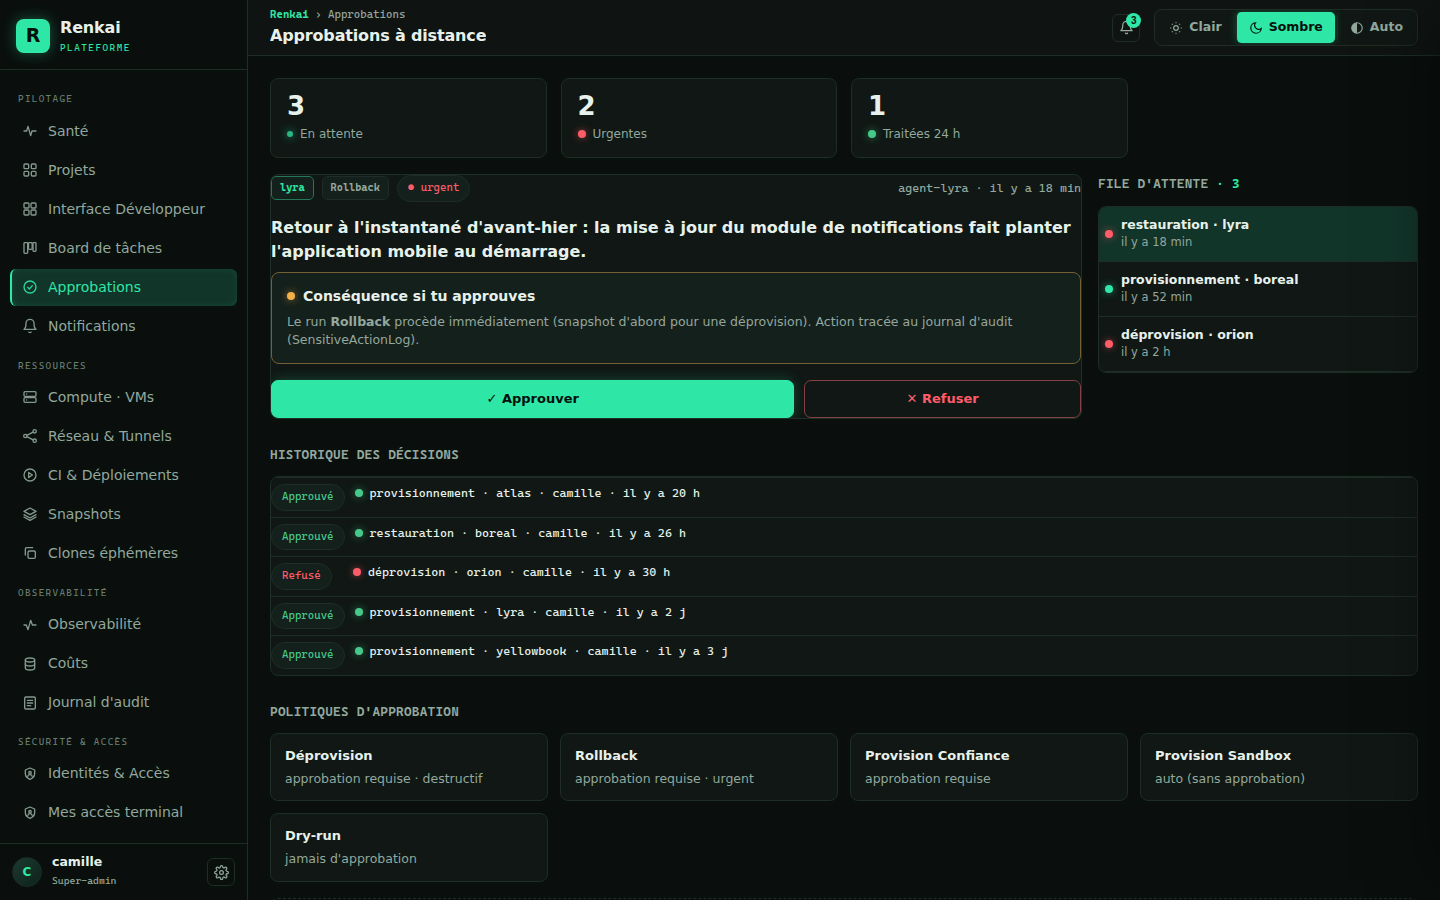Open Observabilité in the sidebar
Image resolution: width=1440 pixels, height=900 pixels.
[123, 624]
